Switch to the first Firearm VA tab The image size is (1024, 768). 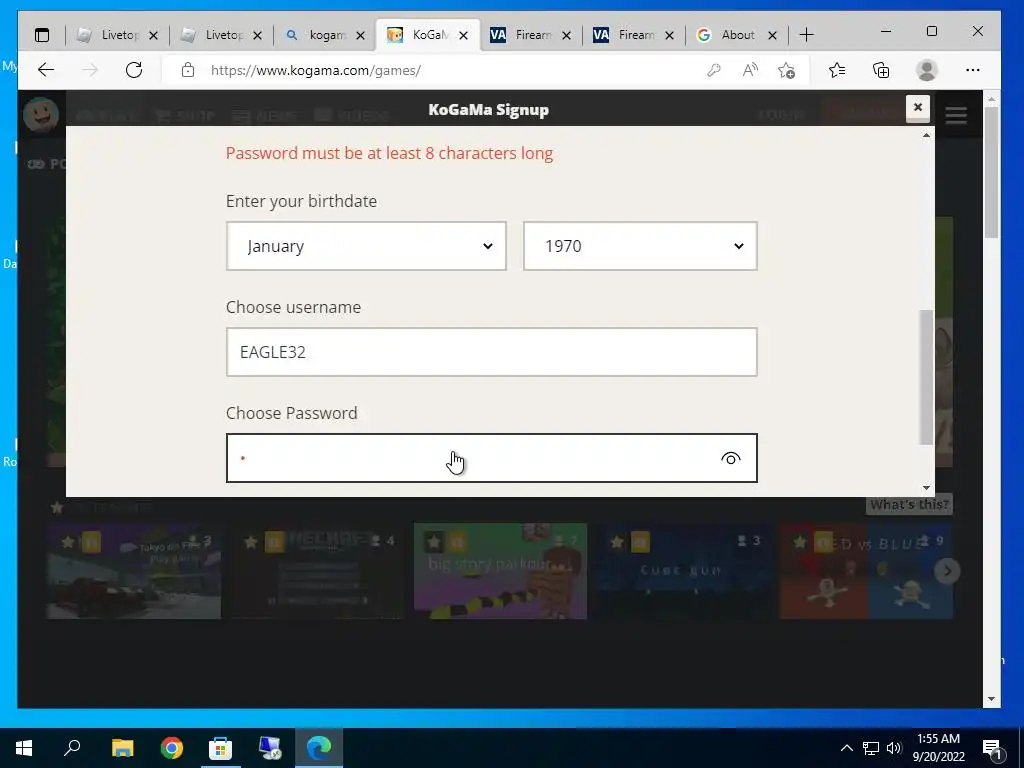click(x=531, y=35)
